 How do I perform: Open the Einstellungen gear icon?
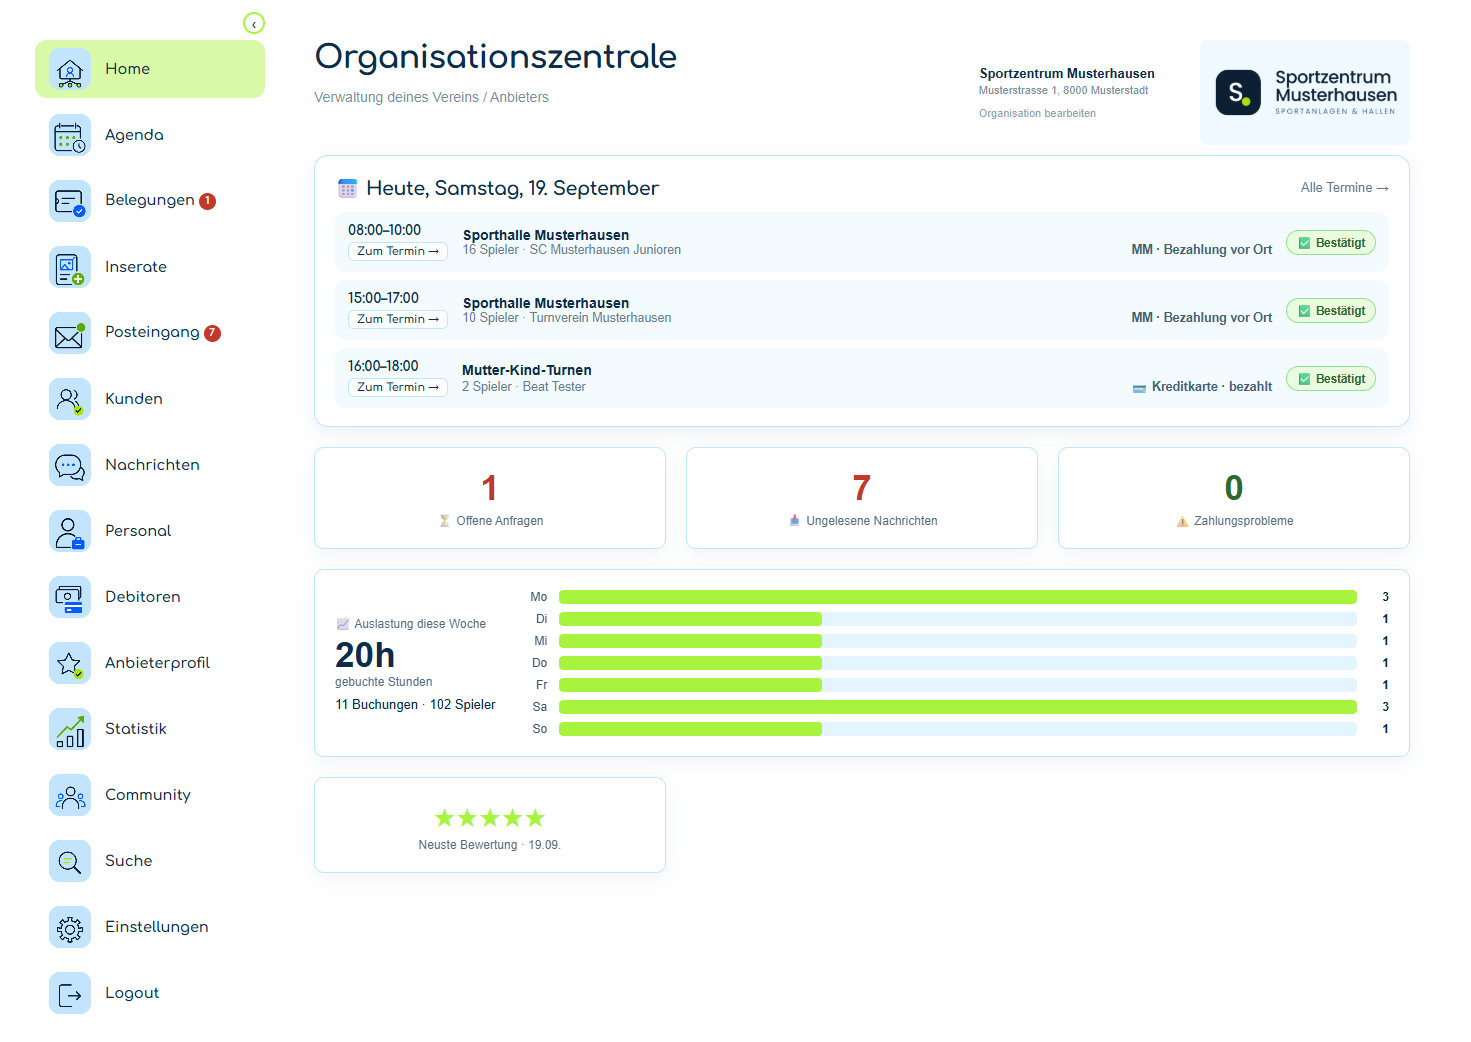pyautogui.click(x=70, y=927)
